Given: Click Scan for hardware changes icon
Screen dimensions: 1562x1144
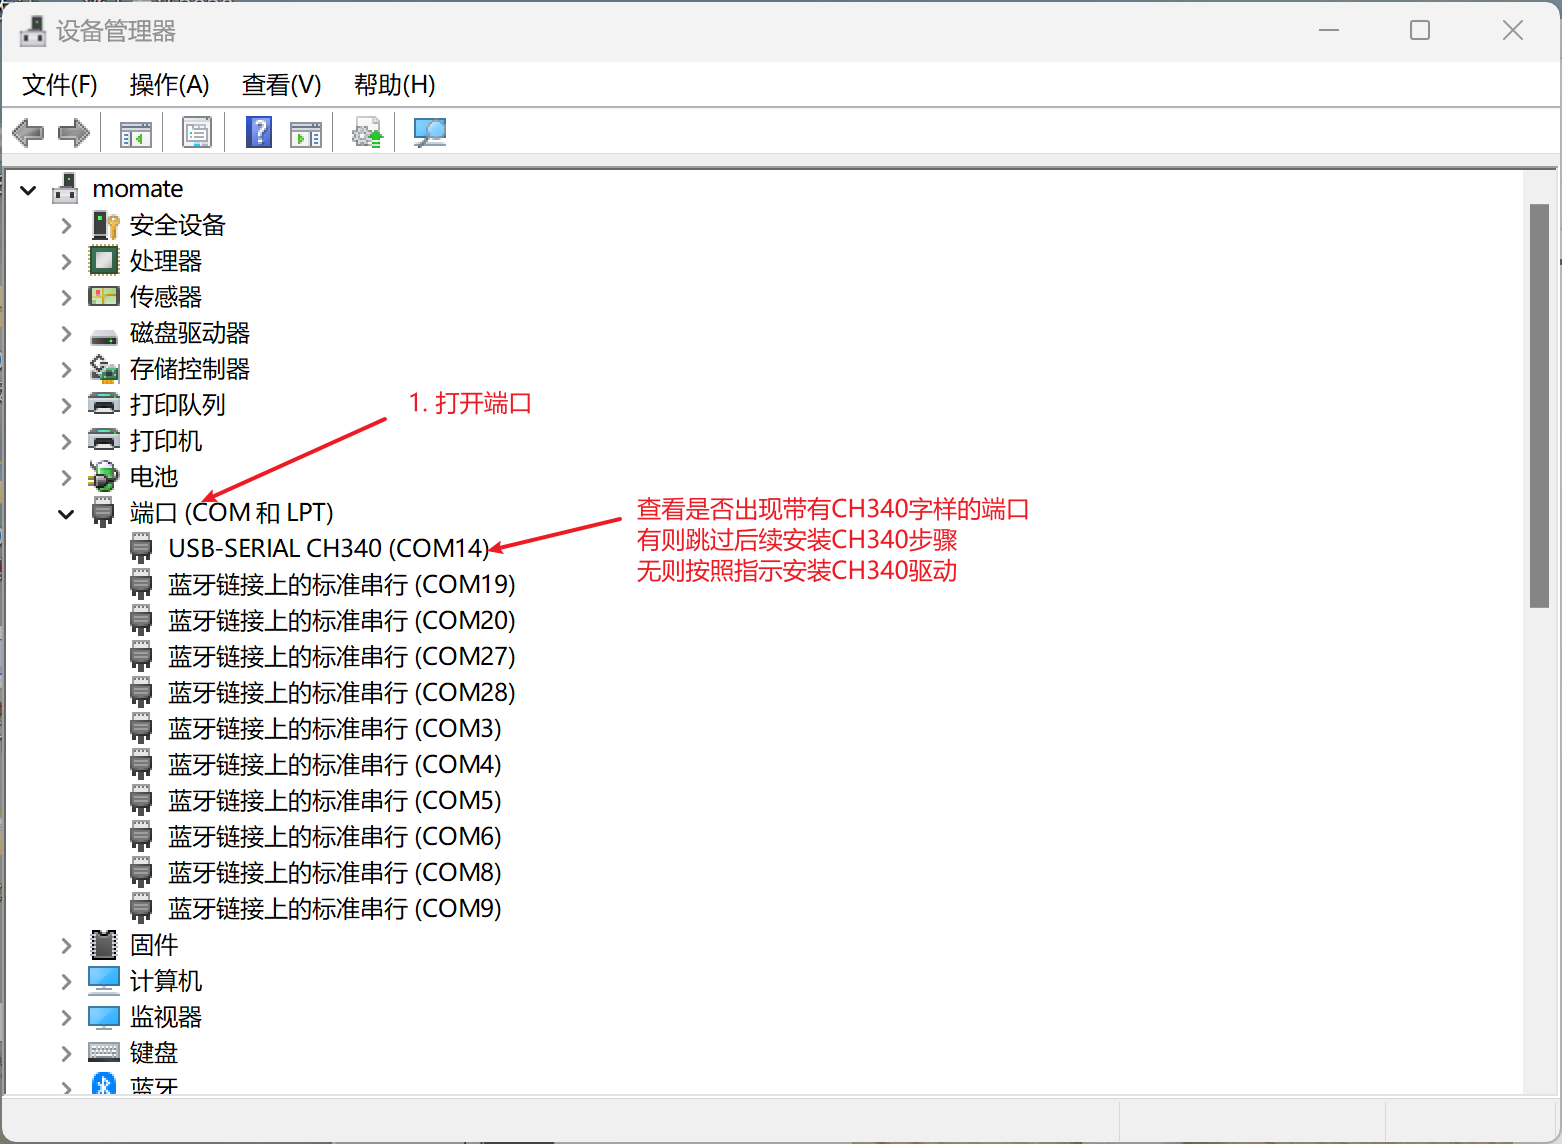Looking at the screenshot, I should tap(430, 132).
